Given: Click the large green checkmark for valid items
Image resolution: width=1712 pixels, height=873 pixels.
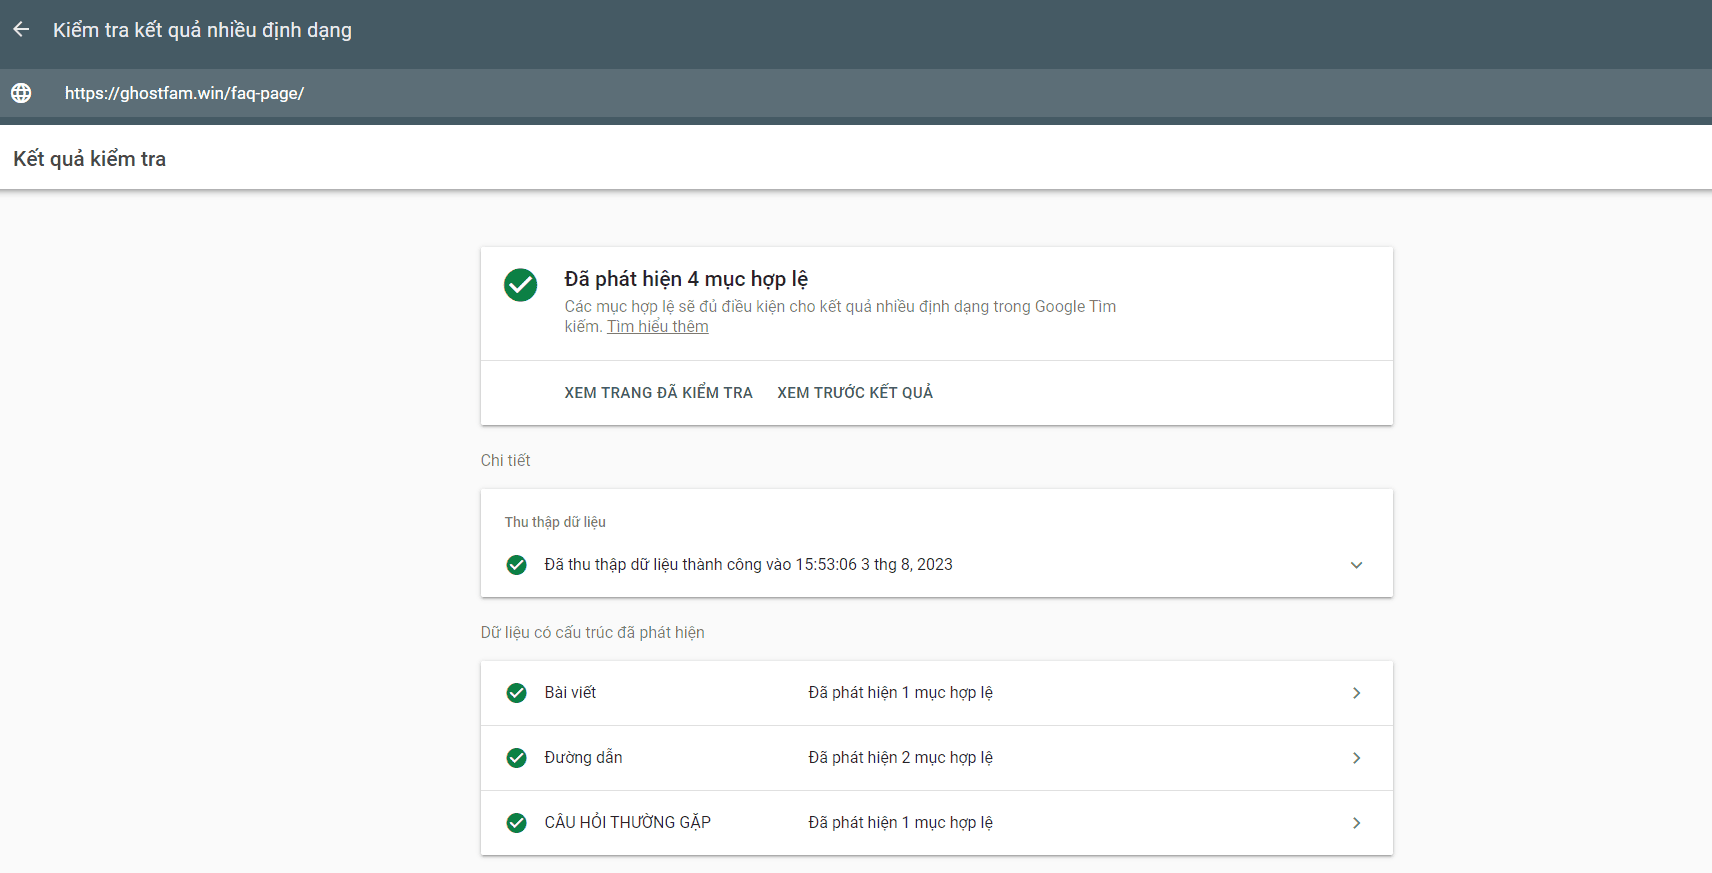Looking at the screenshot, I should tap(520, 285).
